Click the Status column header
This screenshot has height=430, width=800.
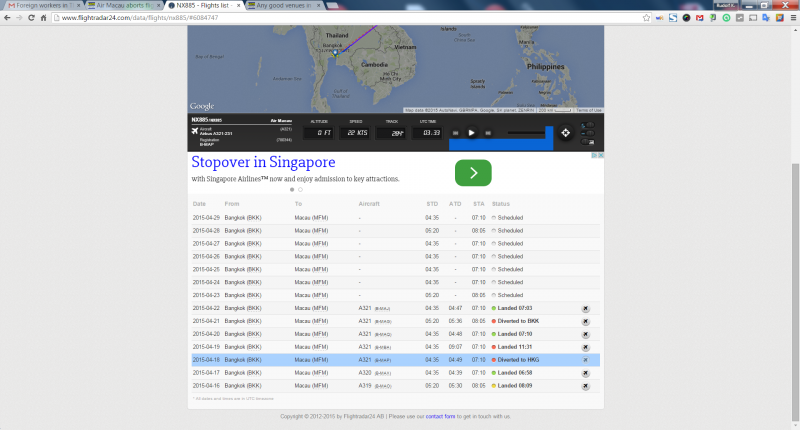click(x=501, y=204)
